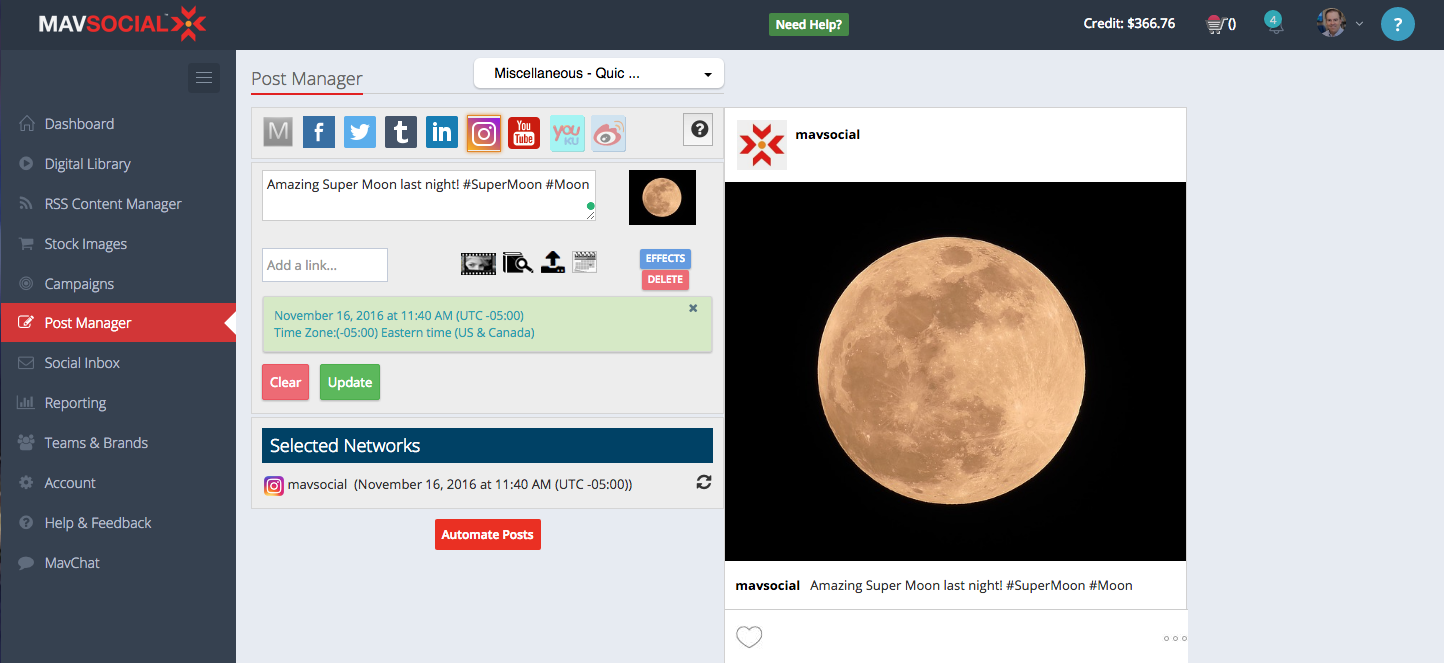
Task: Click the Selected Networks header
Action: coord(487,445)
